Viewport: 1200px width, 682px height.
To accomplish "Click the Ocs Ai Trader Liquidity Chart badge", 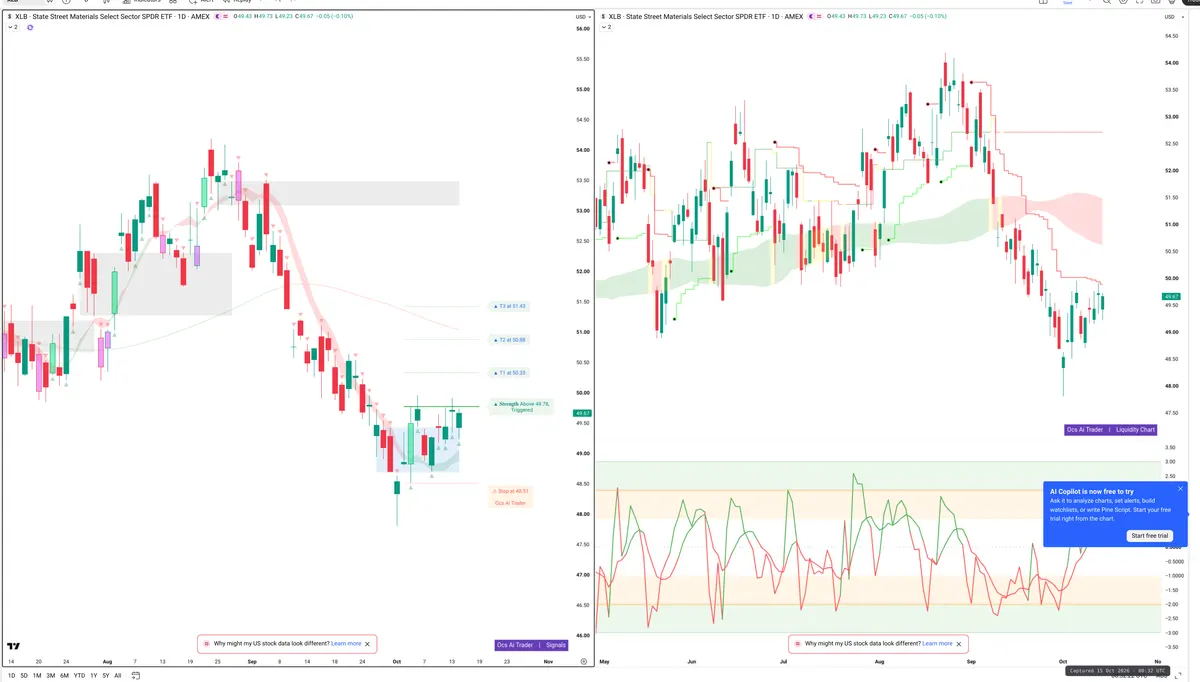I will (x=1111, y=430).
